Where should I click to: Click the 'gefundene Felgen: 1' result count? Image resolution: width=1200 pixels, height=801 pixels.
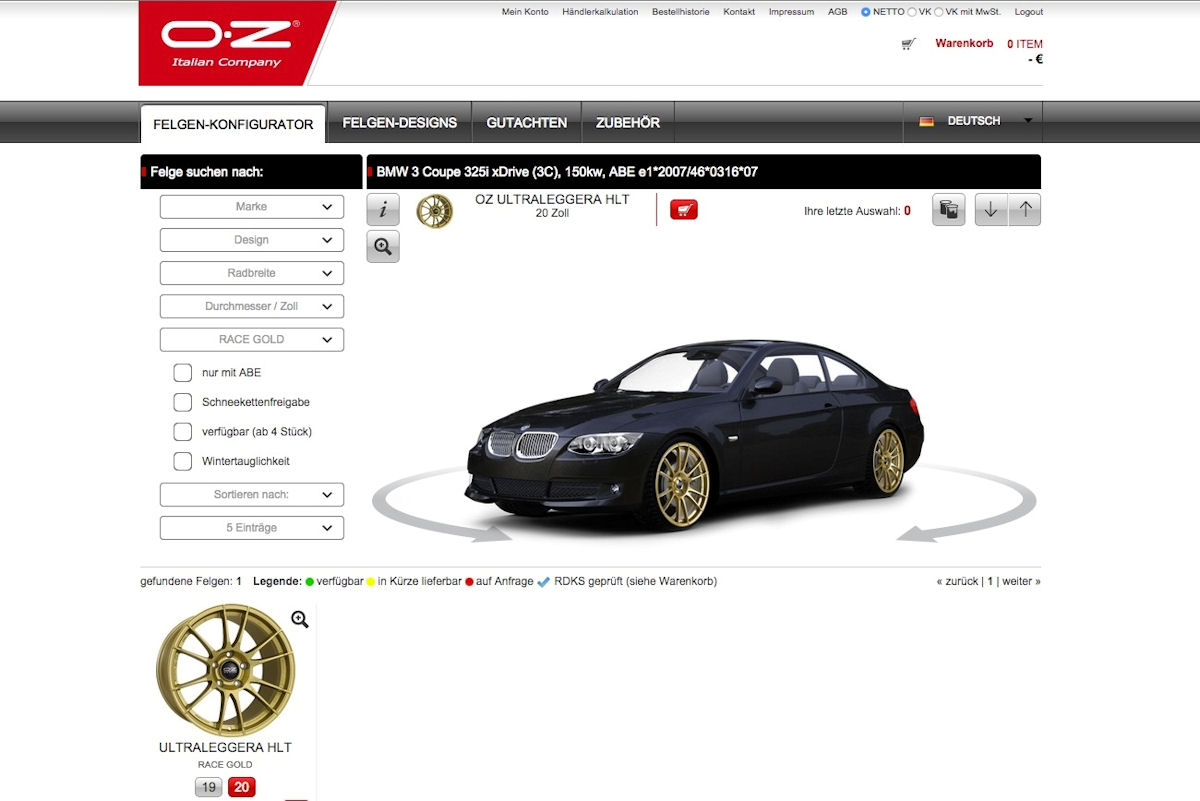pyautogui.click(x=191, y=581)
